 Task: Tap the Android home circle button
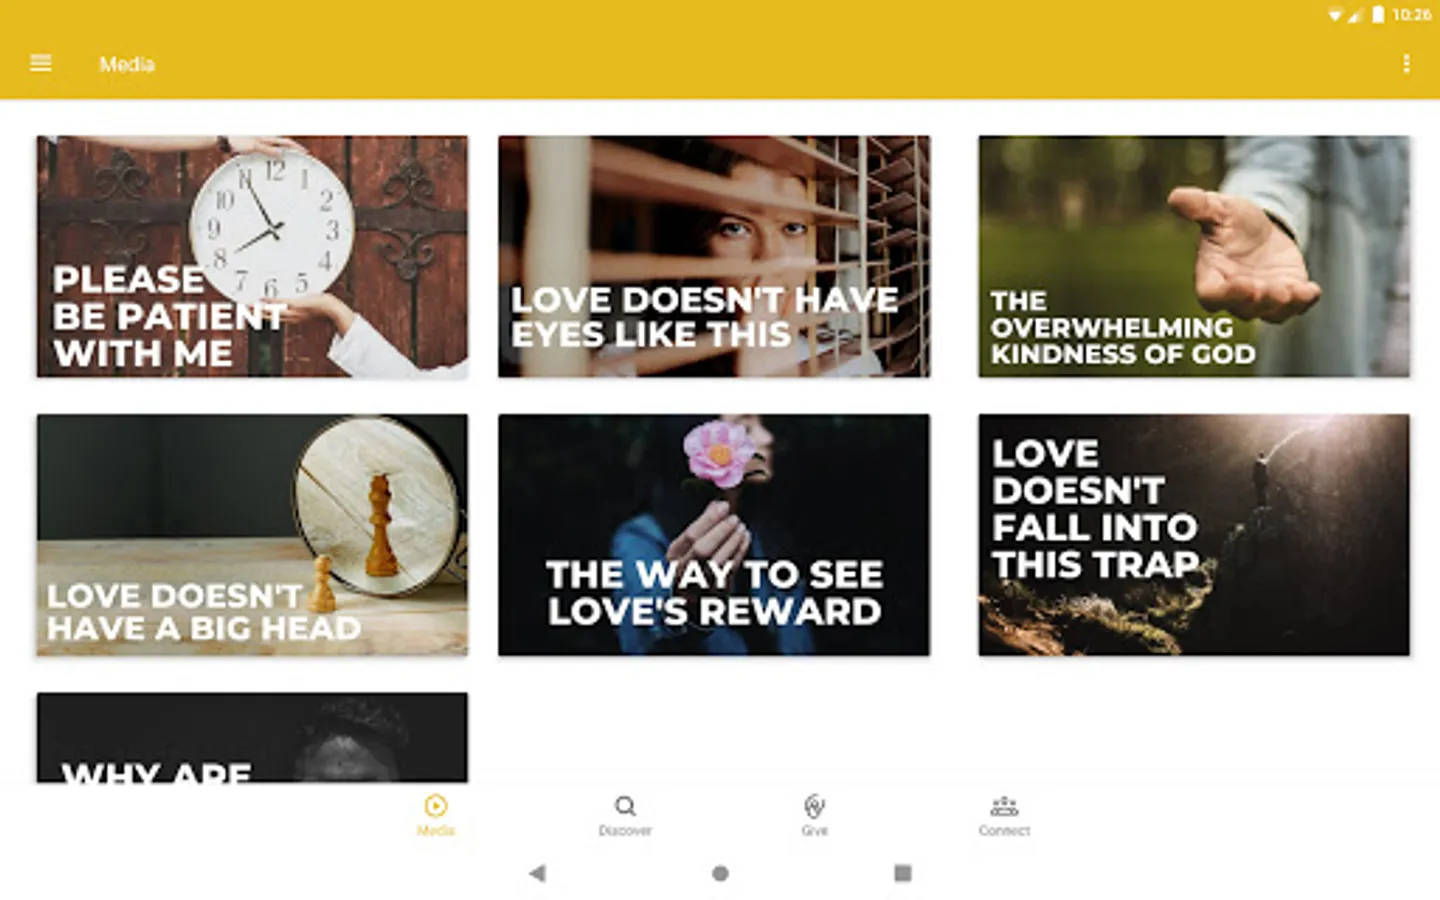720,873
